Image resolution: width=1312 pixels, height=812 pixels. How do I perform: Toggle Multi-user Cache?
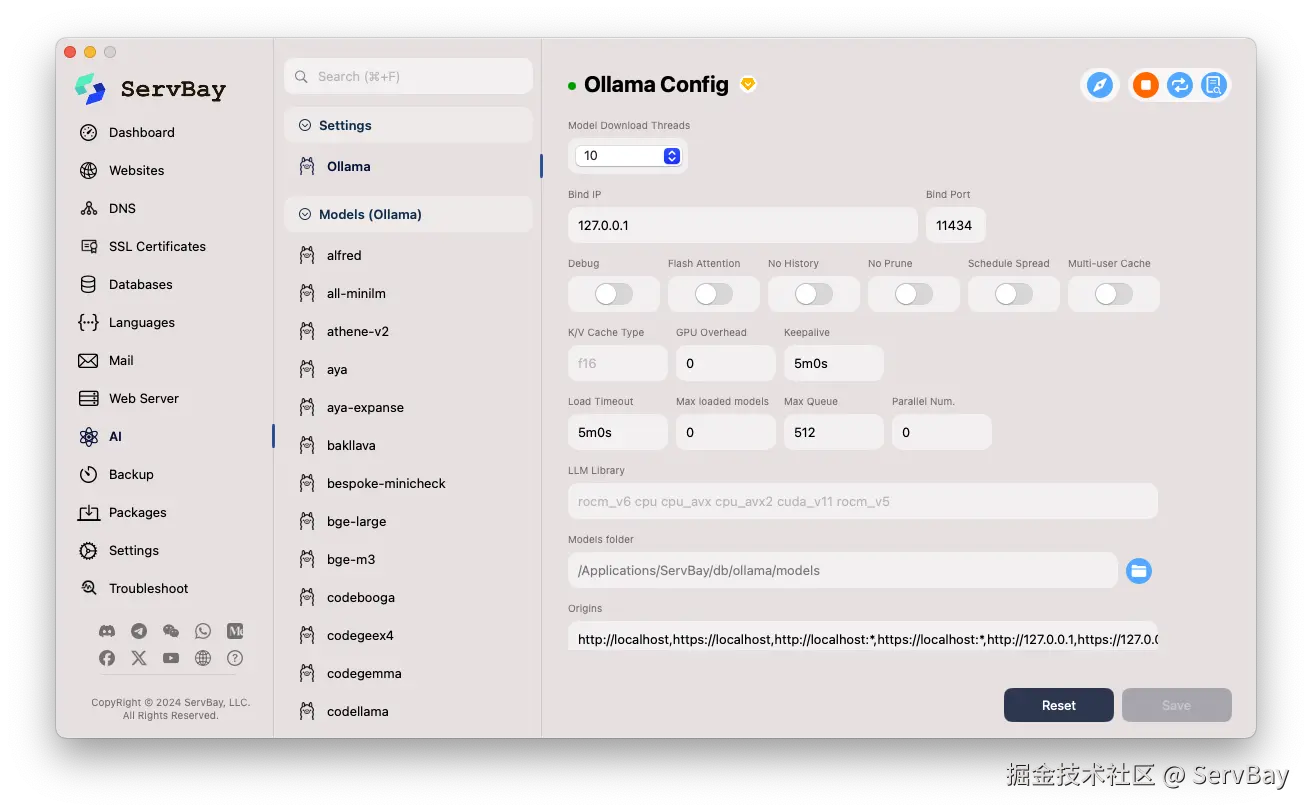click(x=1114, y=294)
